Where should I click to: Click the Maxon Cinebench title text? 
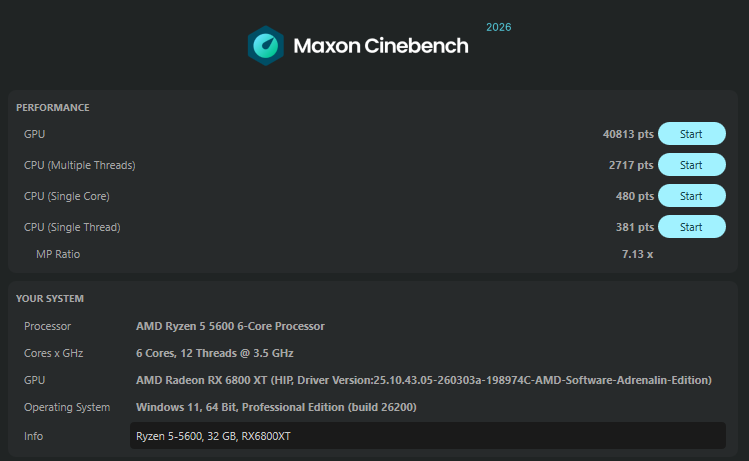coord(381,46)
